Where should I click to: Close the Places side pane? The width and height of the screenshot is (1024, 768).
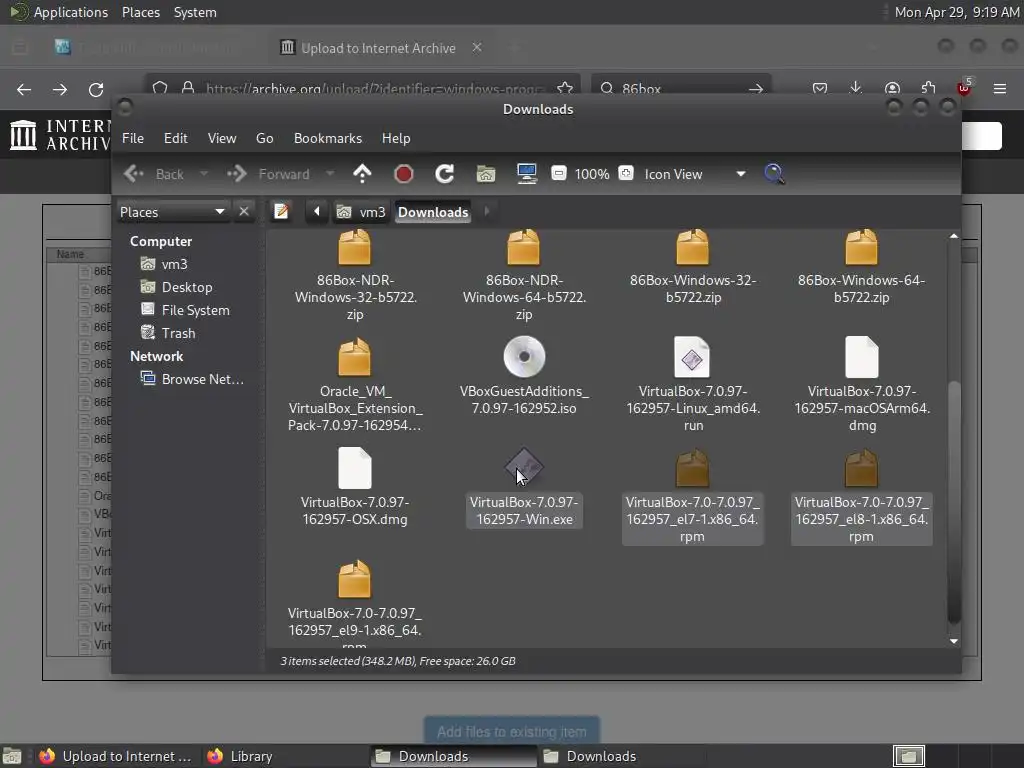[x=244, y=212]
